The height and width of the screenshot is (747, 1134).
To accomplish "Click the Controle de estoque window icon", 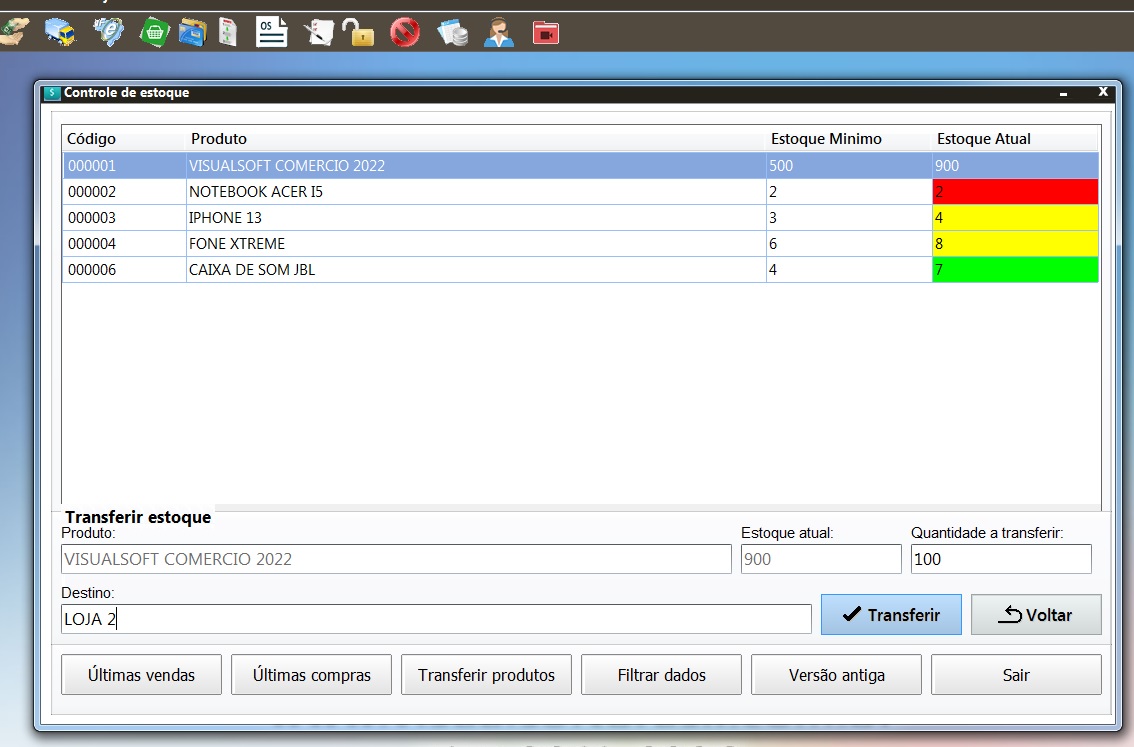I will tap(52, 93).
